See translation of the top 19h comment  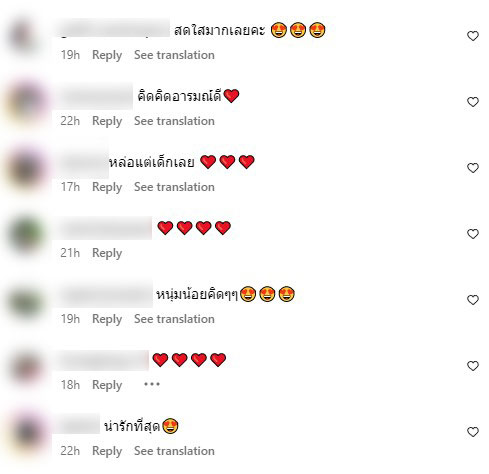pos(174,55)
